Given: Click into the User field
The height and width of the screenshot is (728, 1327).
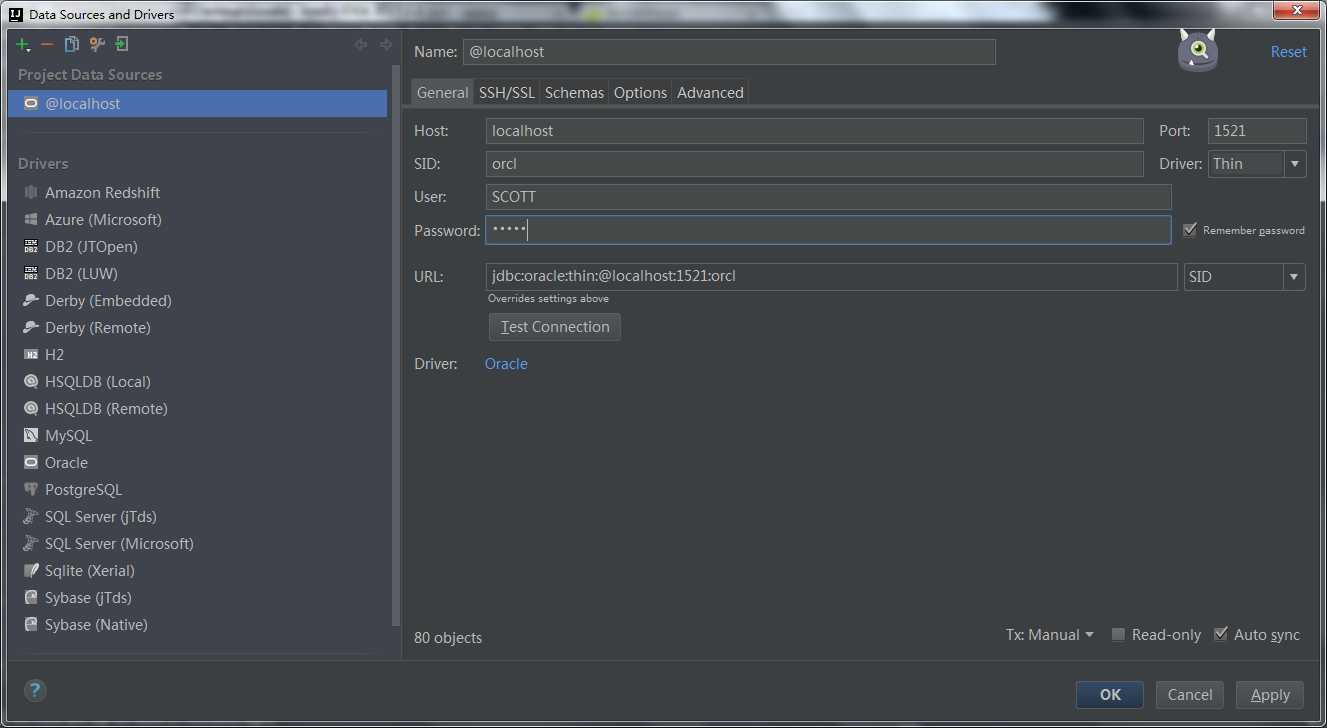Looking at the screenshot, I should tap(828, 197).
